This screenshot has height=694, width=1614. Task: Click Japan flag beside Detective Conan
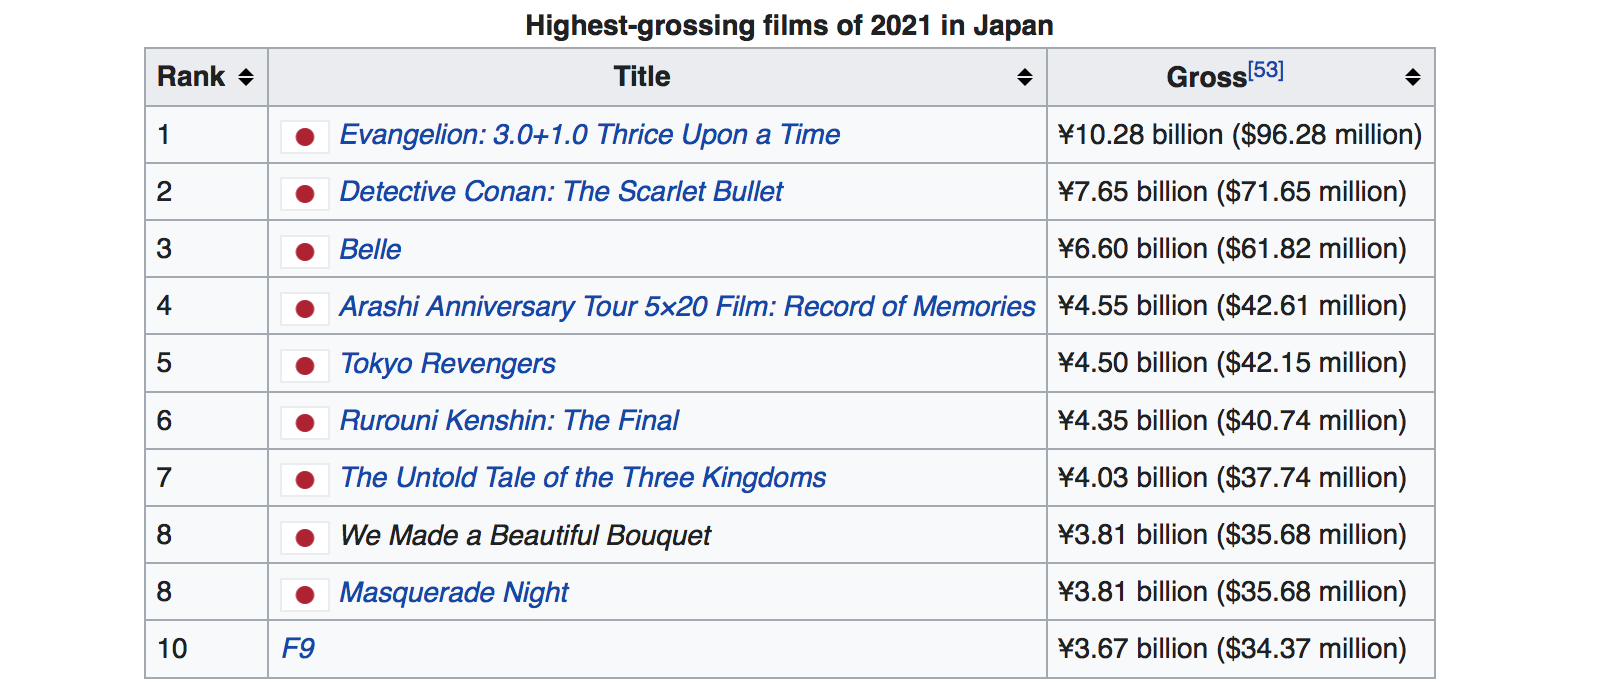point(305,193)
